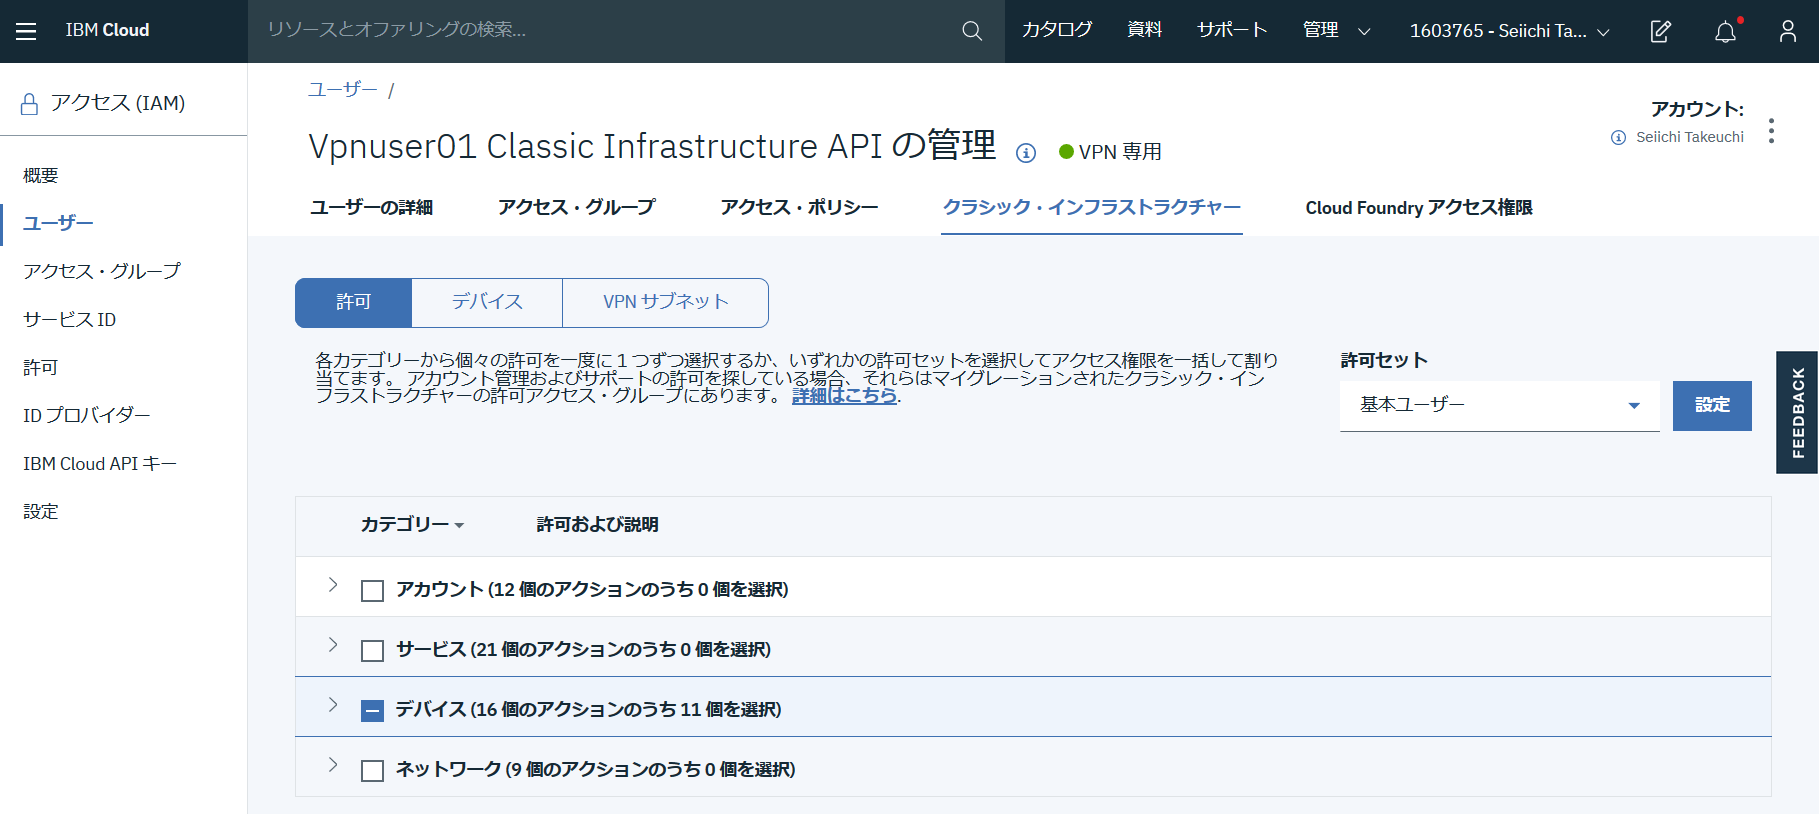Click the アクセス (IAM) lock icon
Viewport: 1819px width, 814px height.
coord(29,103)
